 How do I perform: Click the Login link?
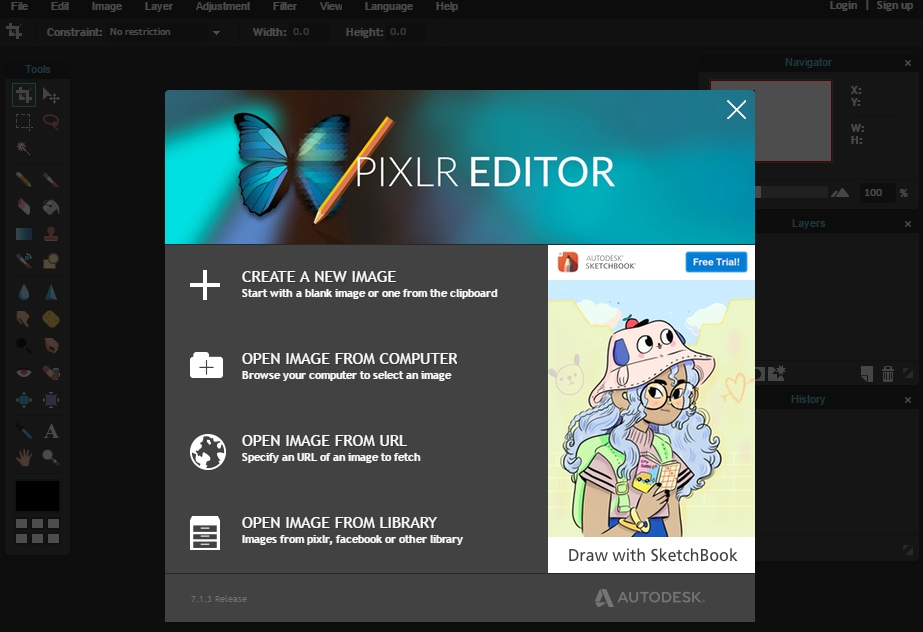tap(843, 5)
